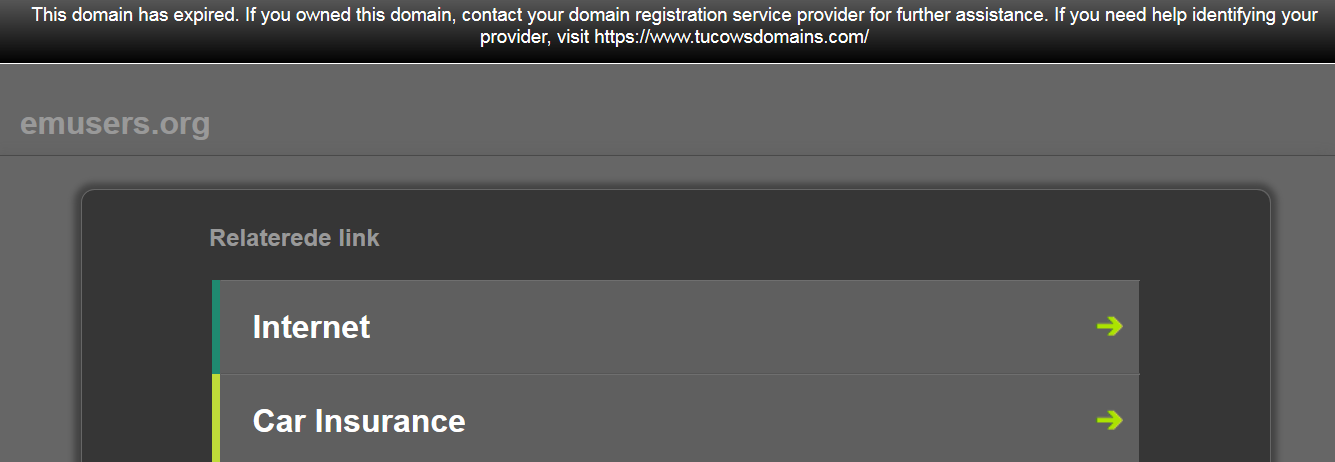
Task: Click the "Relaterede link" heading
Action: 294,238
